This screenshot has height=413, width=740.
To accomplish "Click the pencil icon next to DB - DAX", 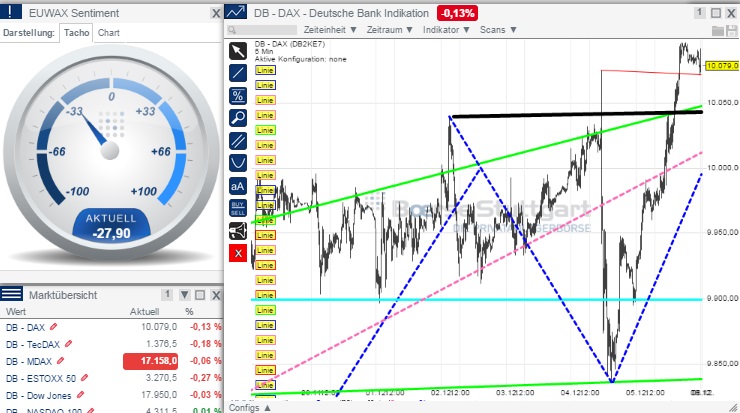I will click(53, 327).
